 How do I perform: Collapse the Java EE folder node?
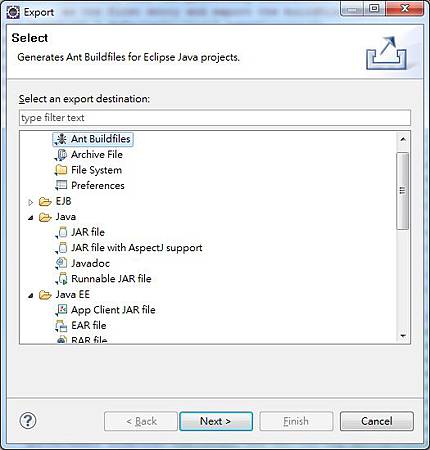(31, 295)
